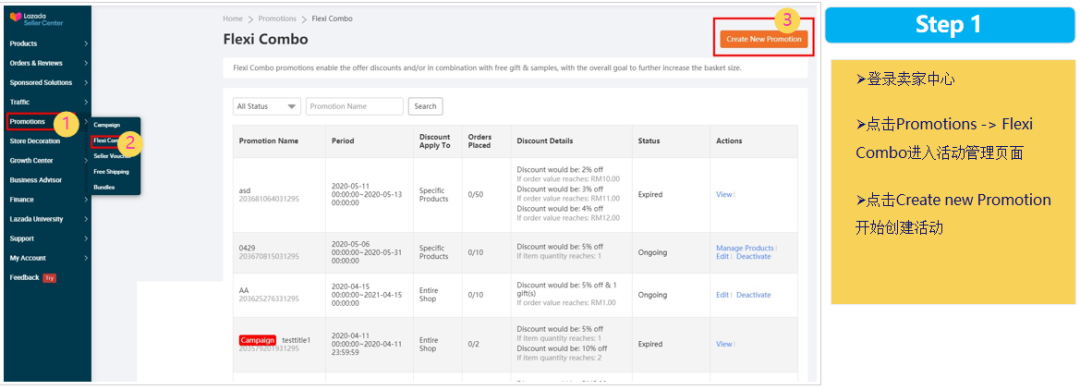1080x390 pixels.
Task: Click the Discount Apply To column header
Action: tap(435, 141)
